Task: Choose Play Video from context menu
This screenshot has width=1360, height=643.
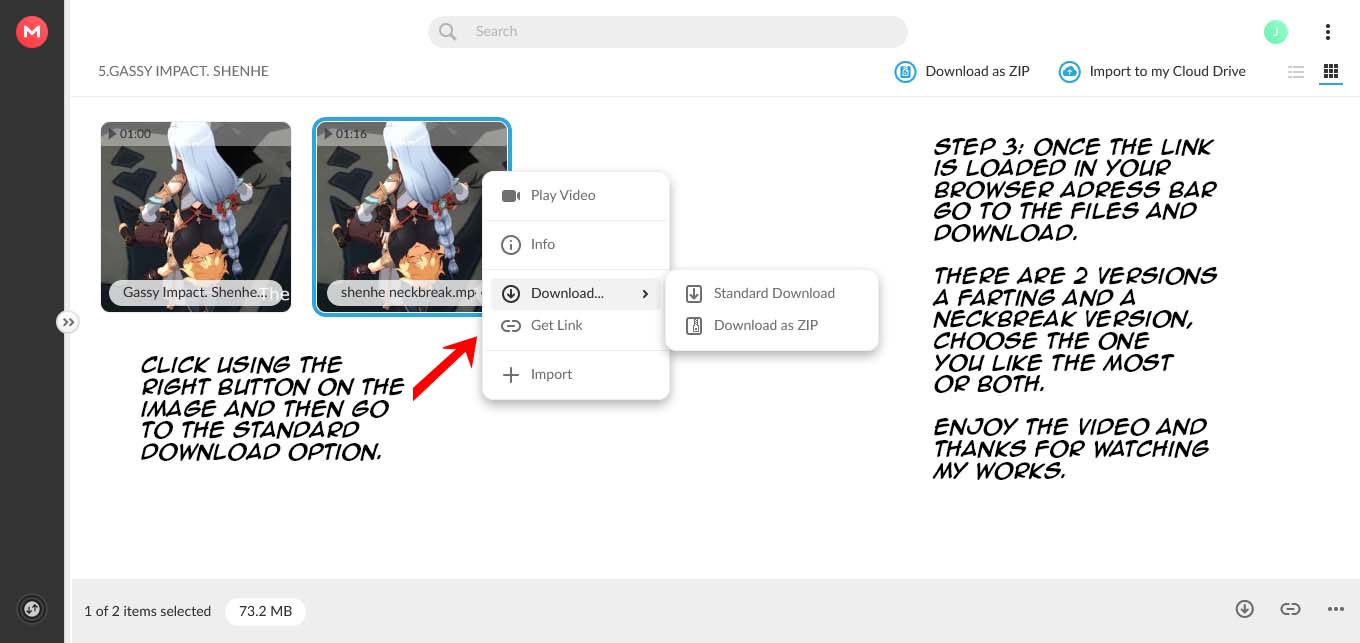Action: (x=576, y=195)
